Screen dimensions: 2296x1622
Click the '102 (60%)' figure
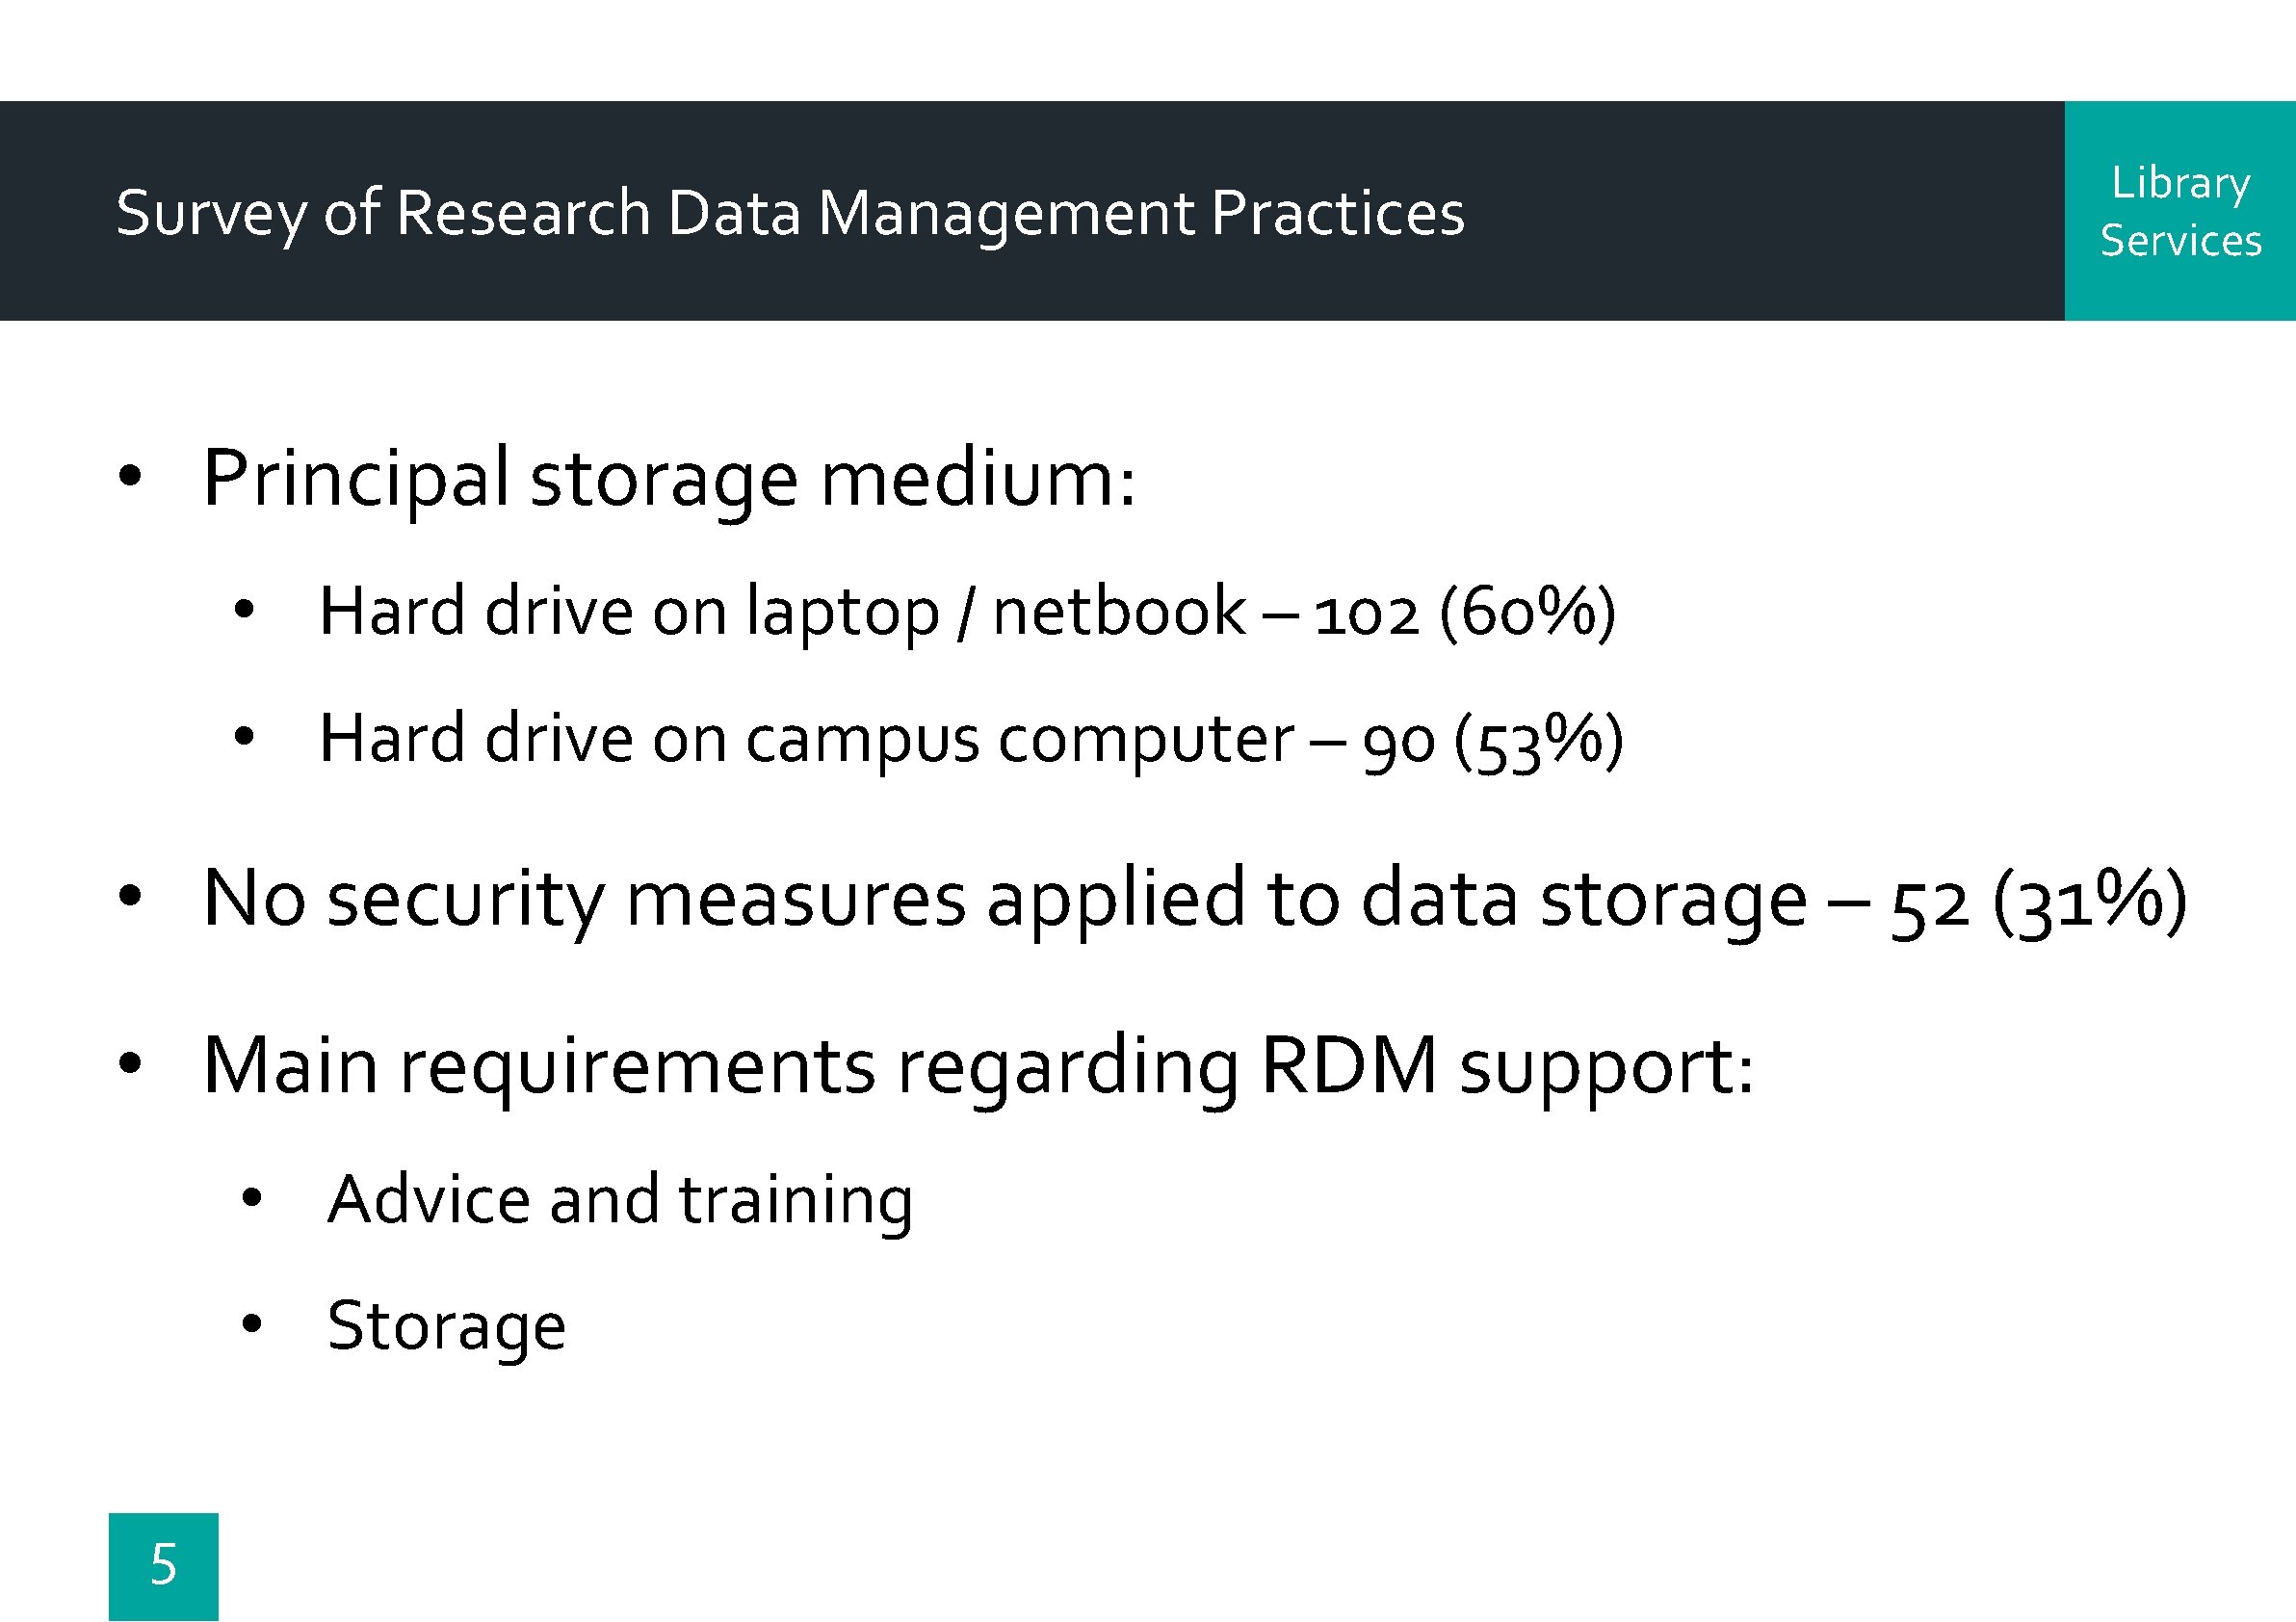pyautogui.click(x=1464, y=613)
